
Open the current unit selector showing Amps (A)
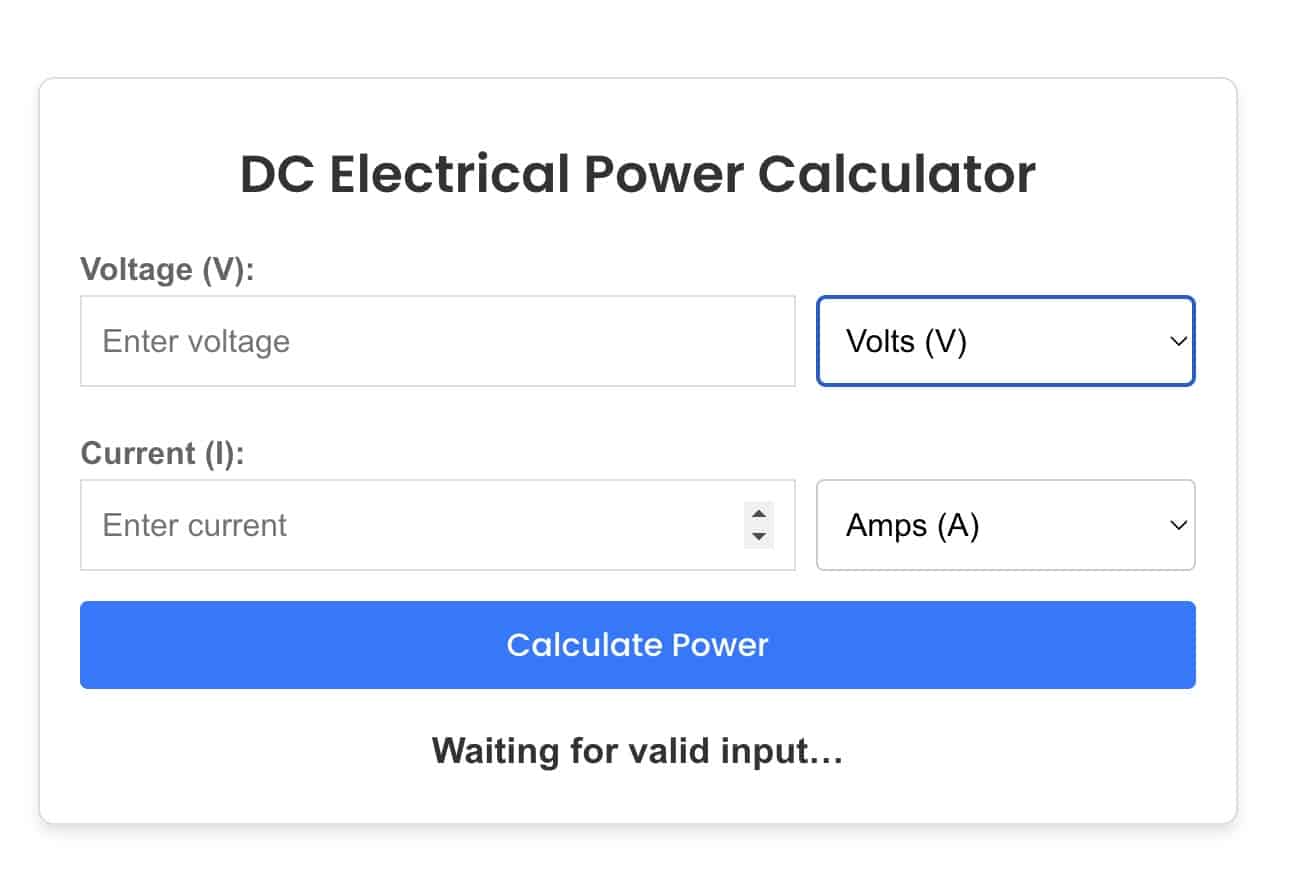coord(1005,525)
